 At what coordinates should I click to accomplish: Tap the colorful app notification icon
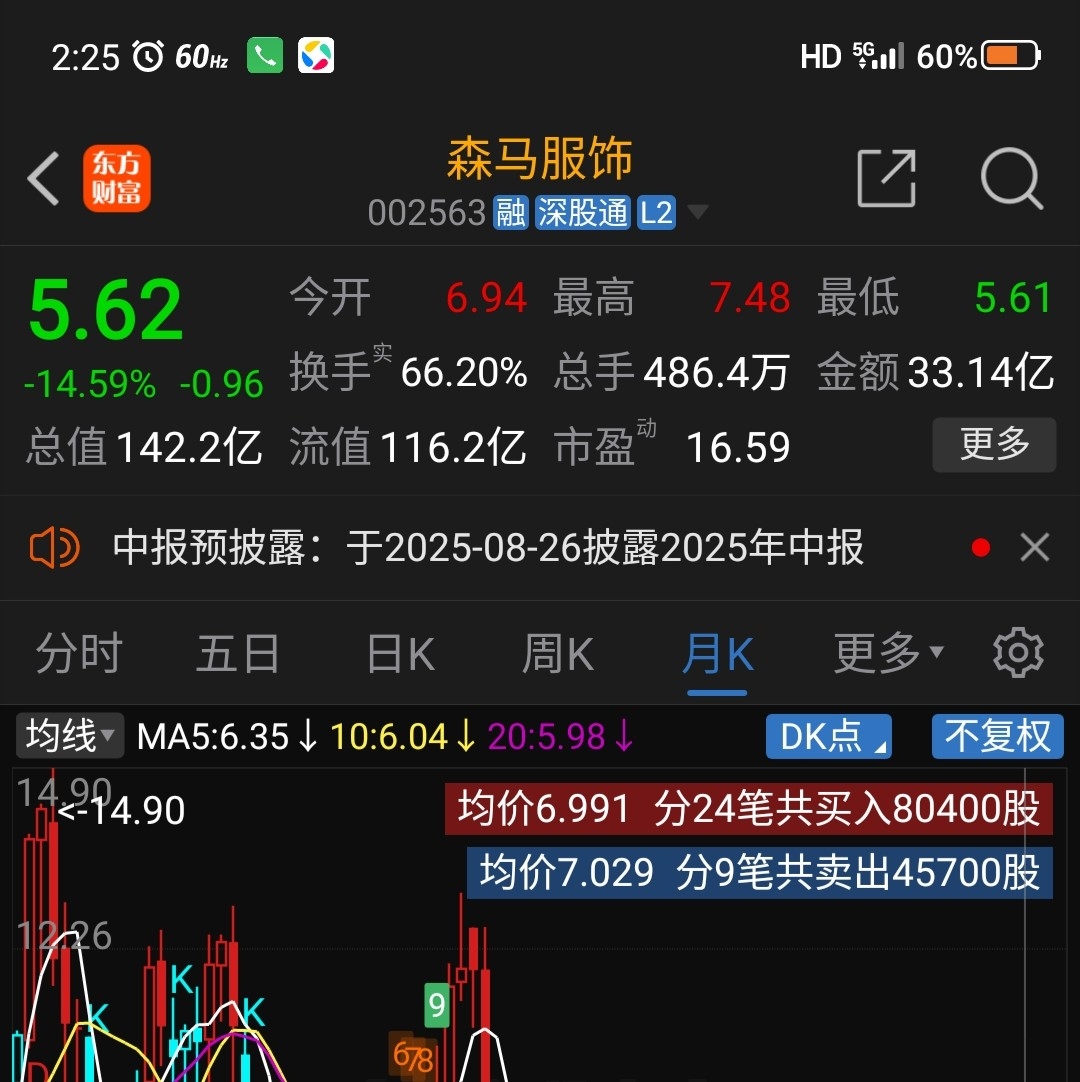pos(316,55)
